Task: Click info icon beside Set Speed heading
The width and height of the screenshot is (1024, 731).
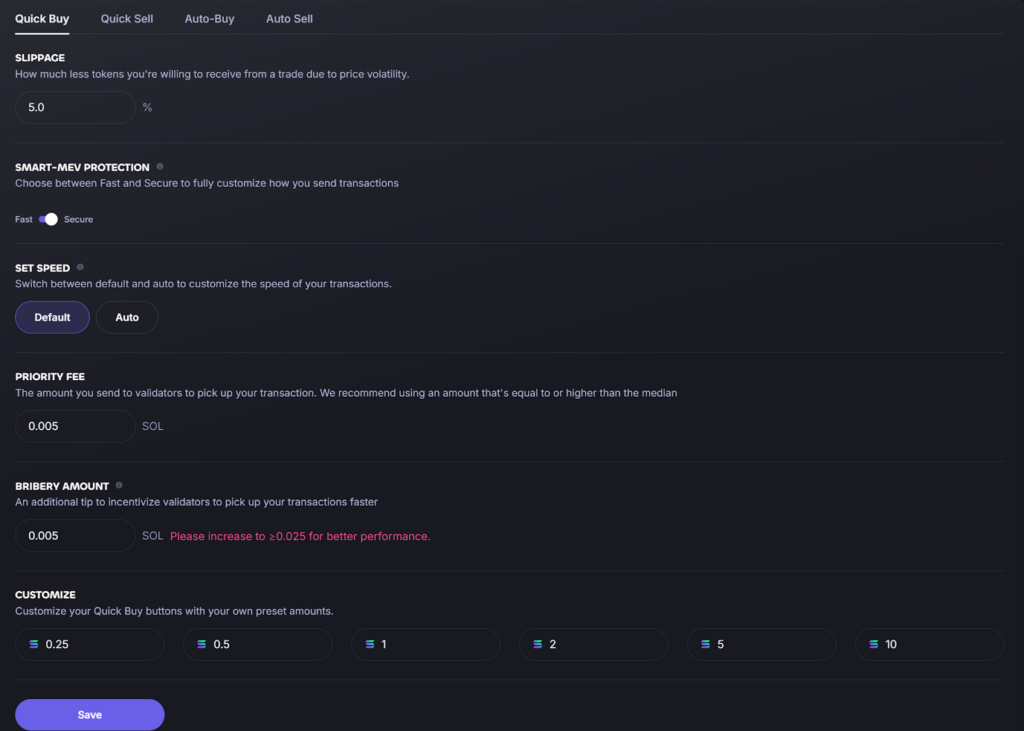Action: click(x=80, y=268)
